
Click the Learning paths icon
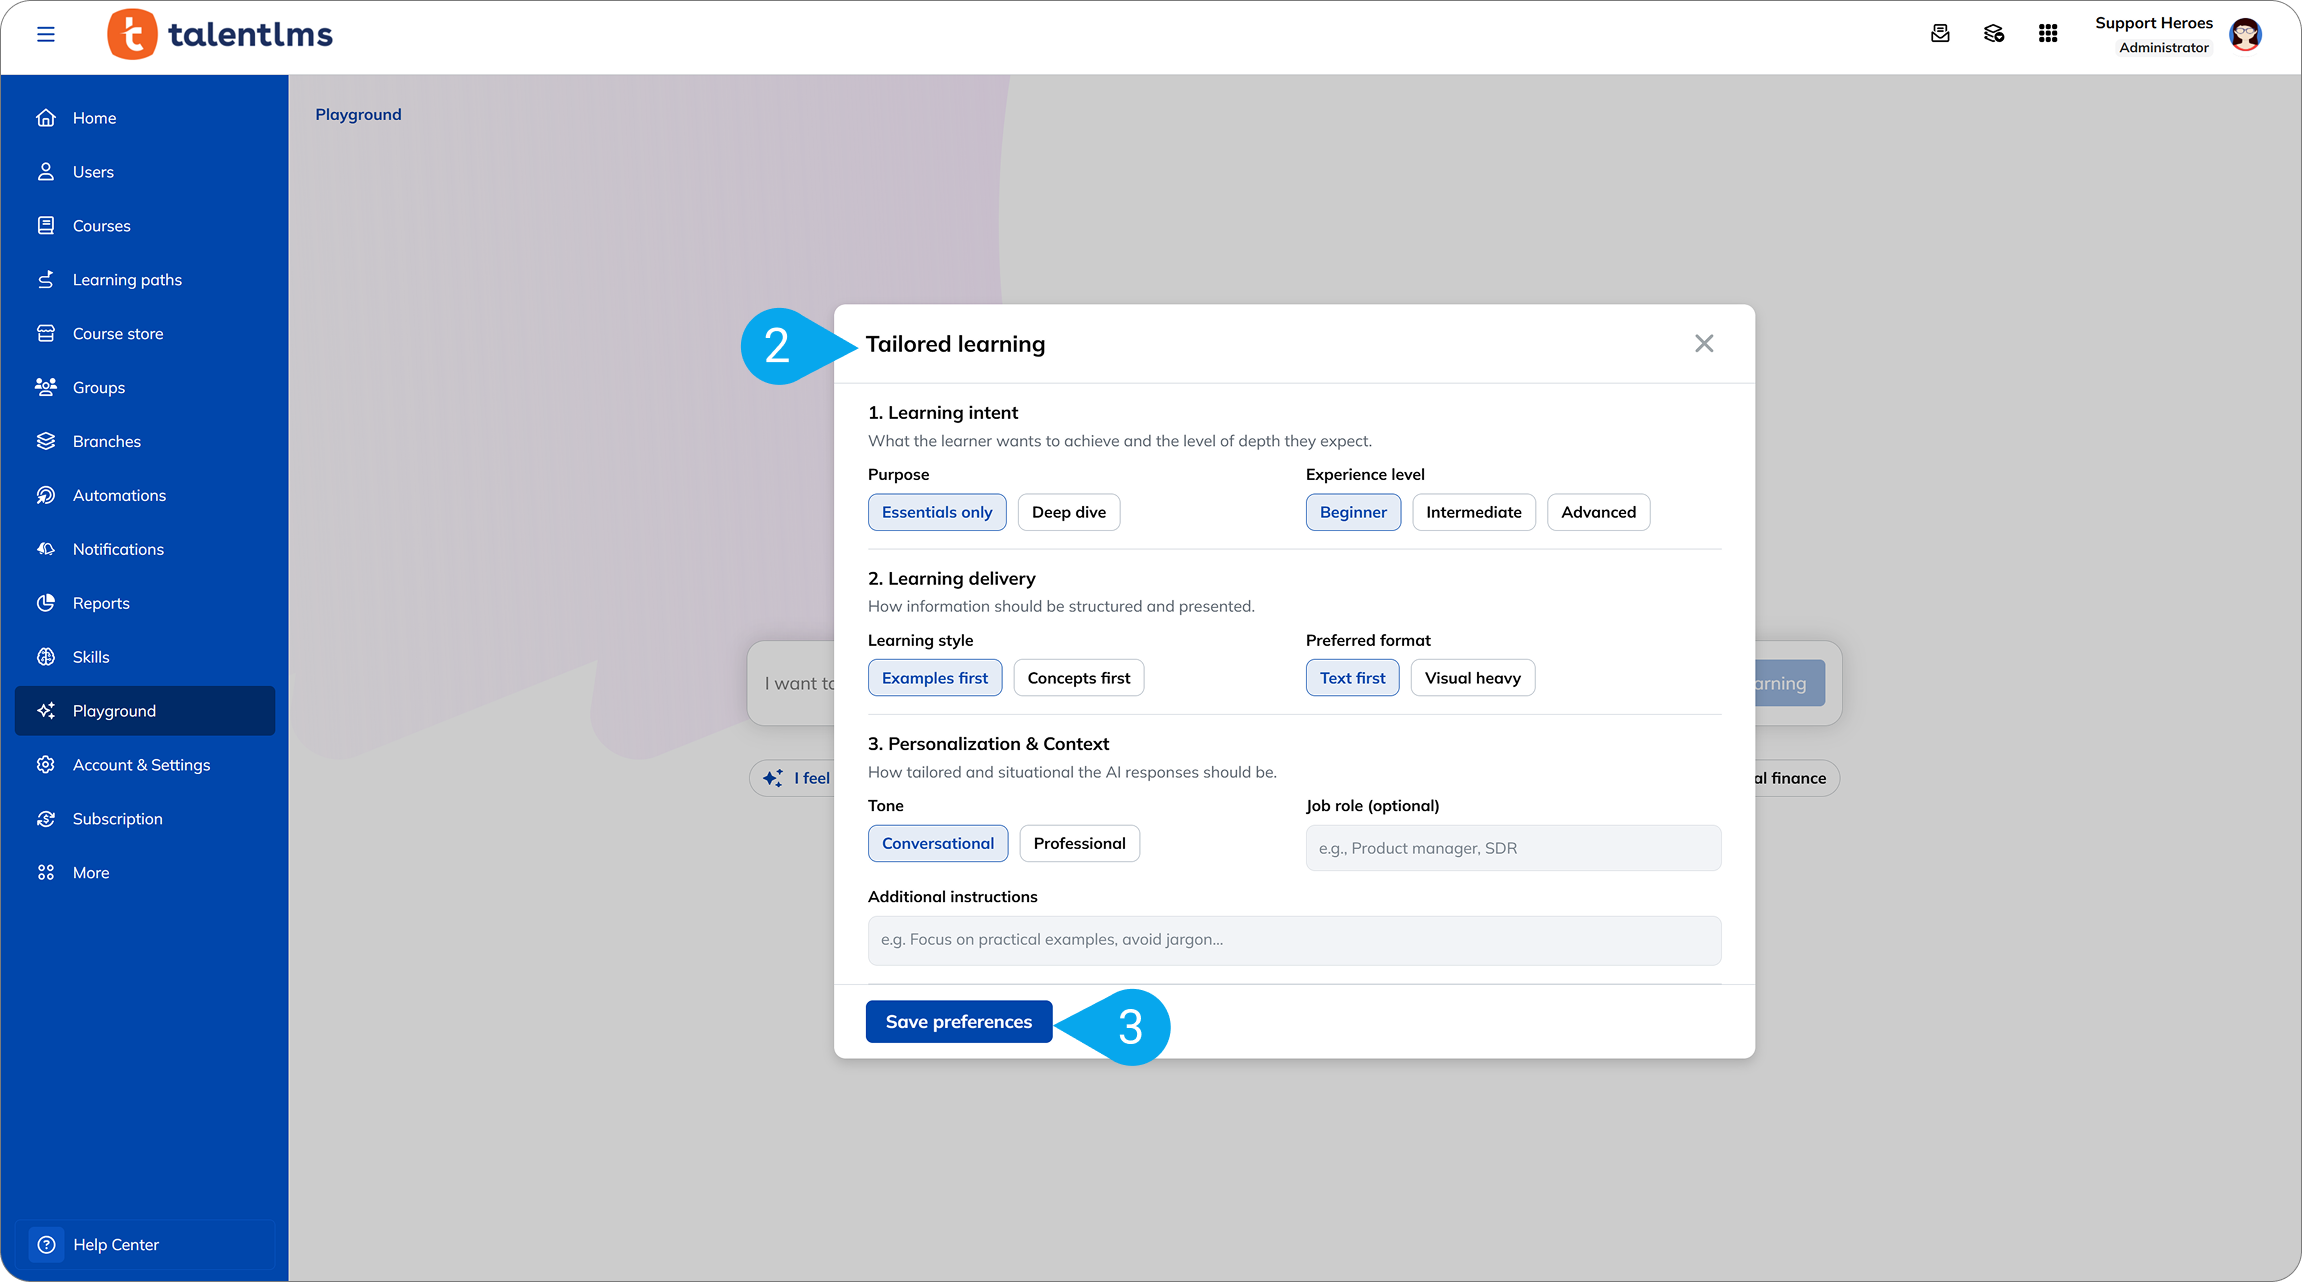[x=46, y=280]
